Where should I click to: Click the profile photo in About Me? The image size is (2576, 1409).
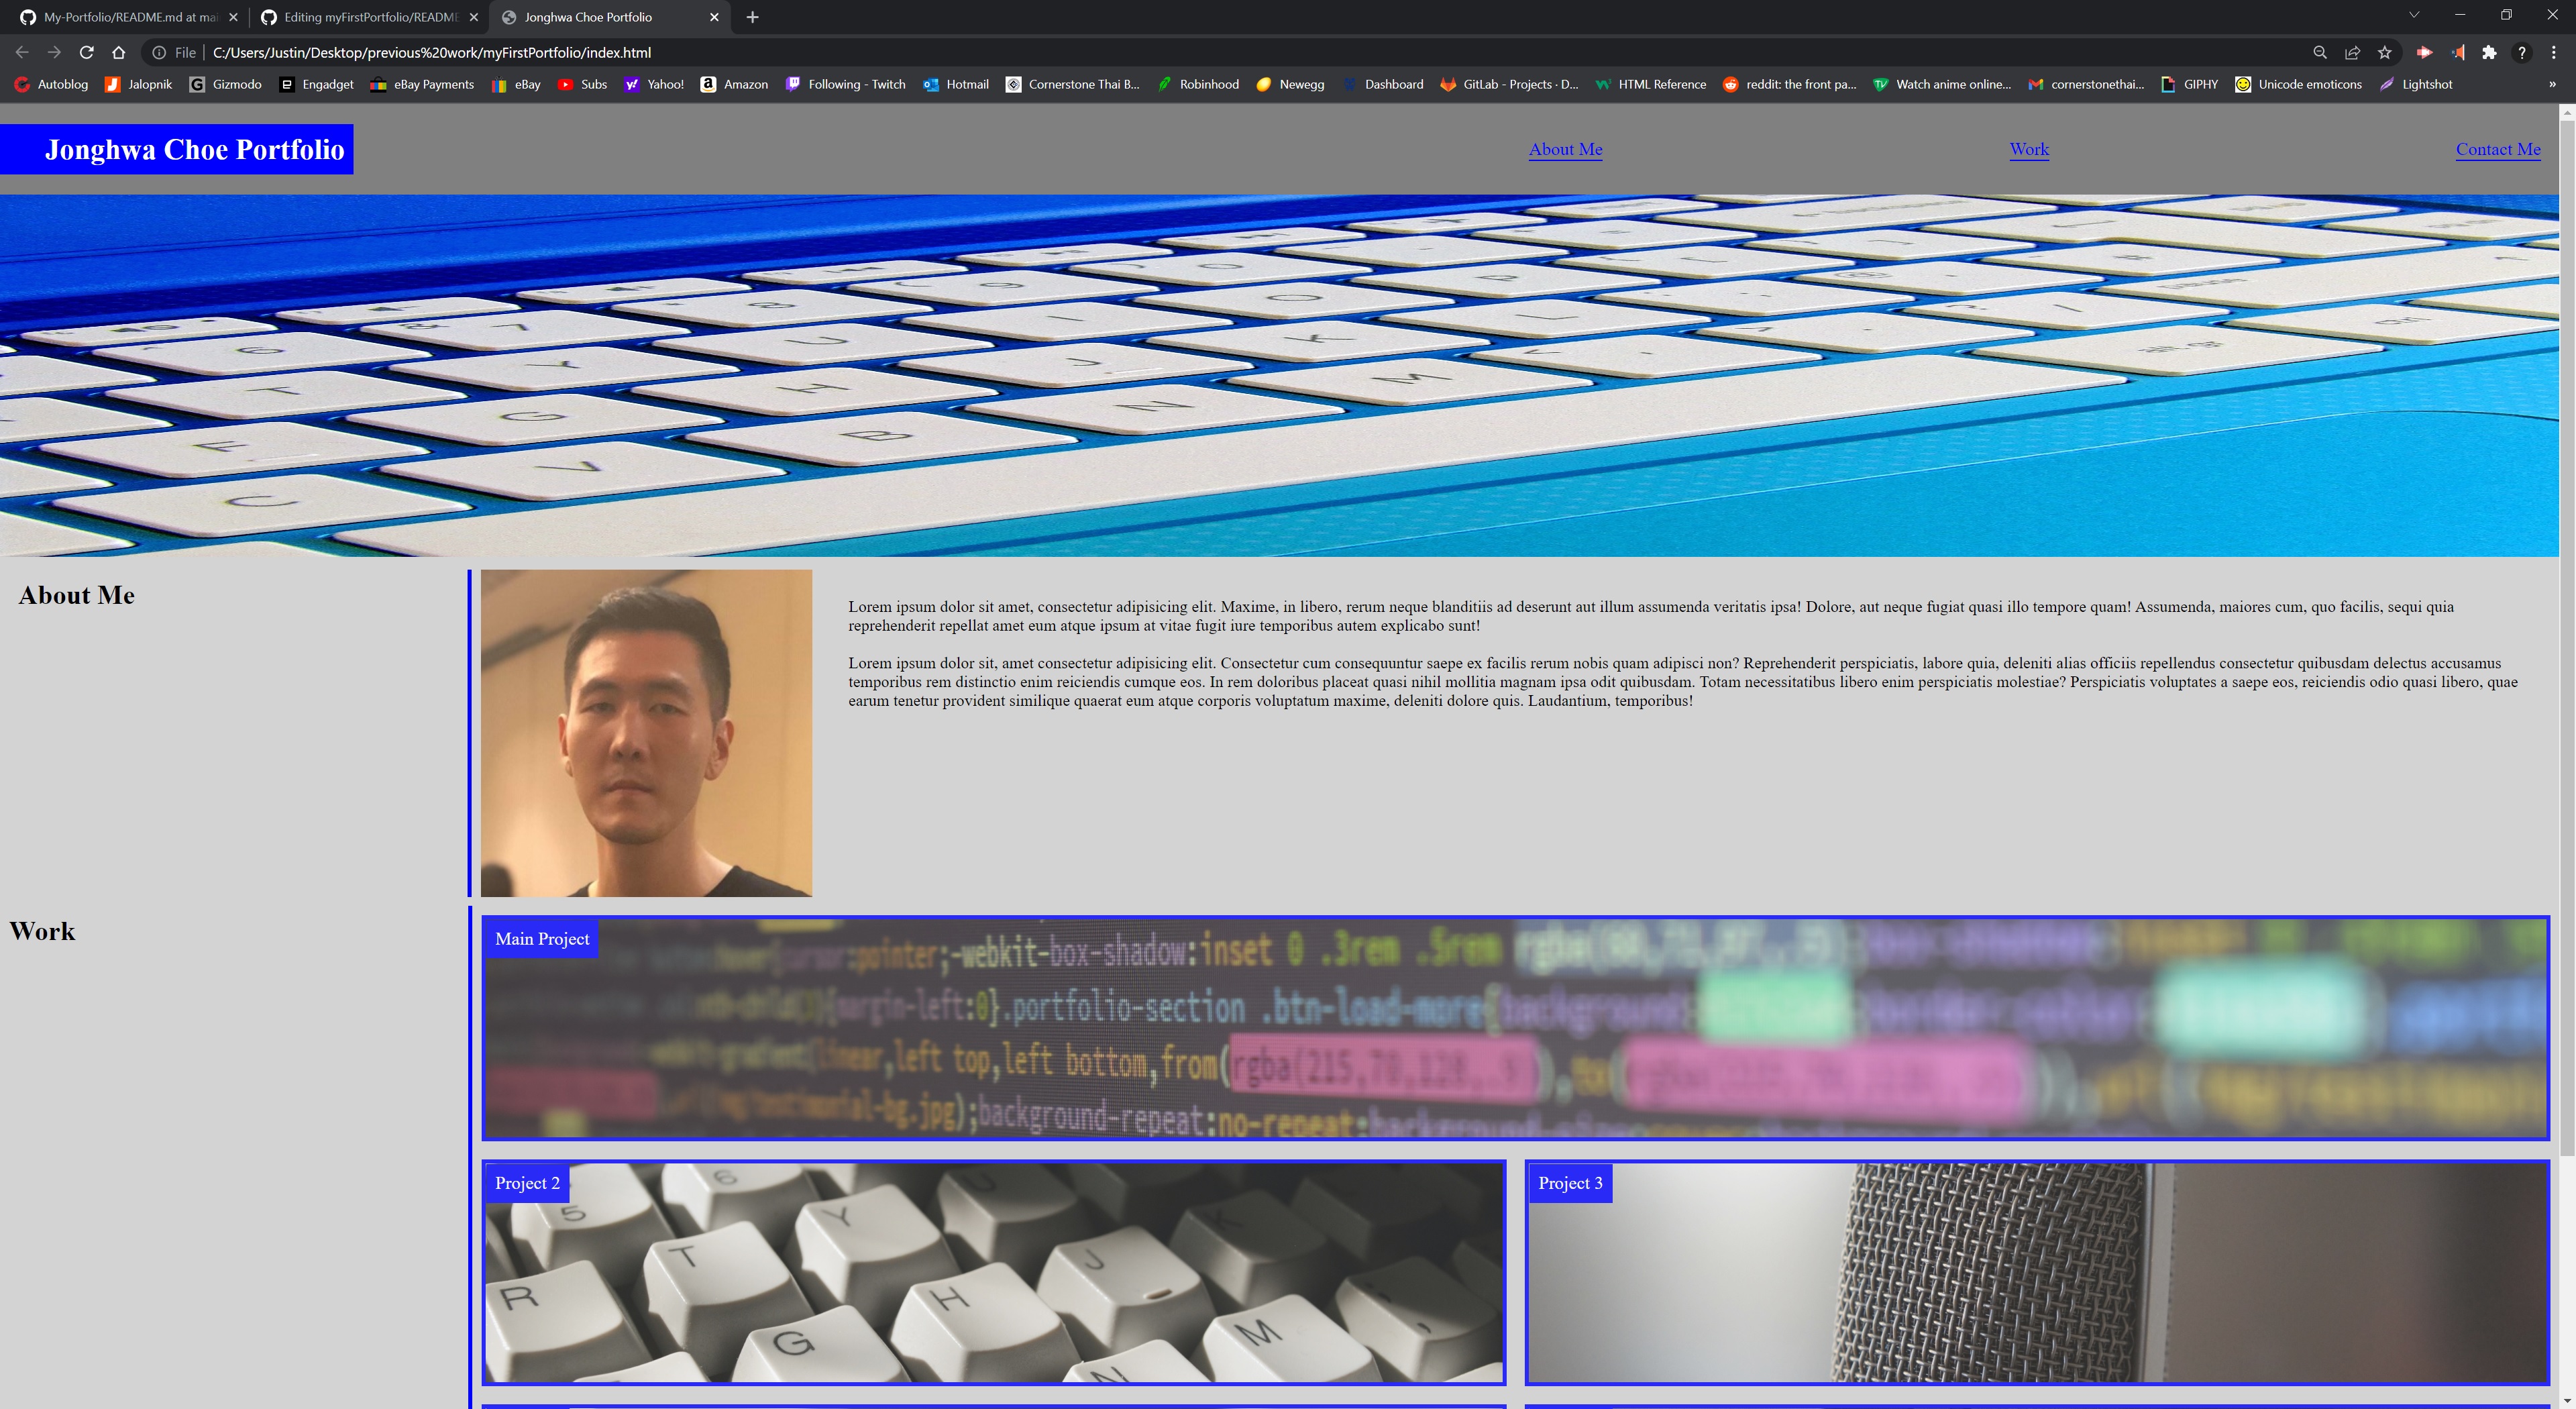646,733
